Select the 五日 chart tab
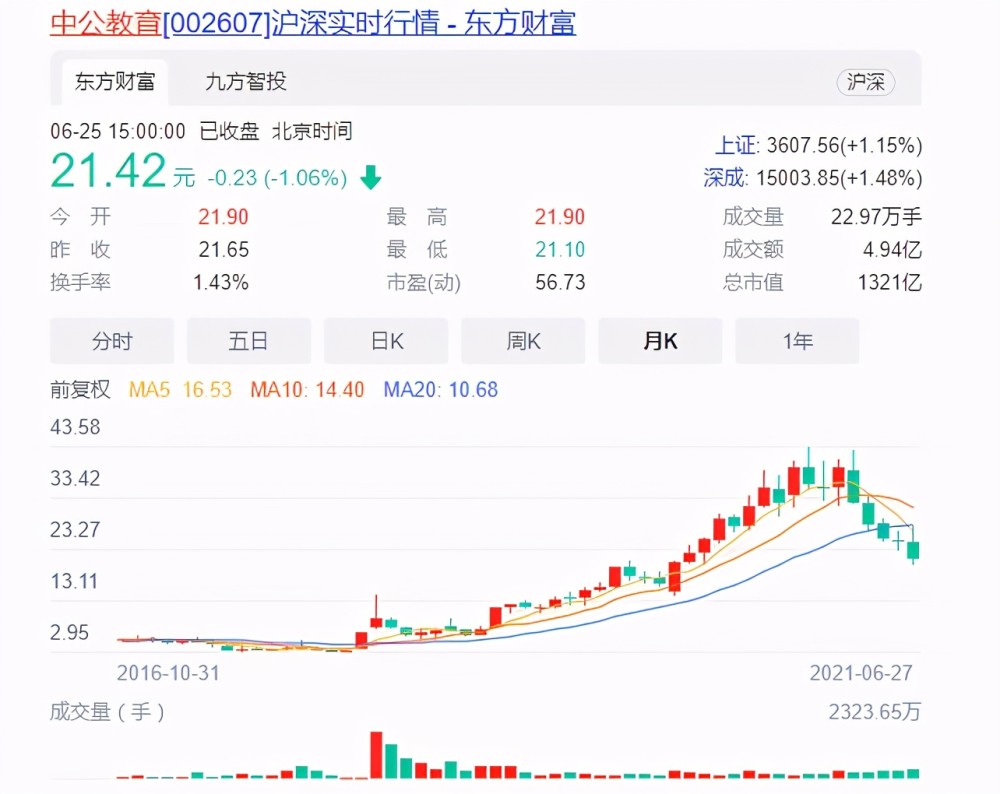 pos(249,341)
